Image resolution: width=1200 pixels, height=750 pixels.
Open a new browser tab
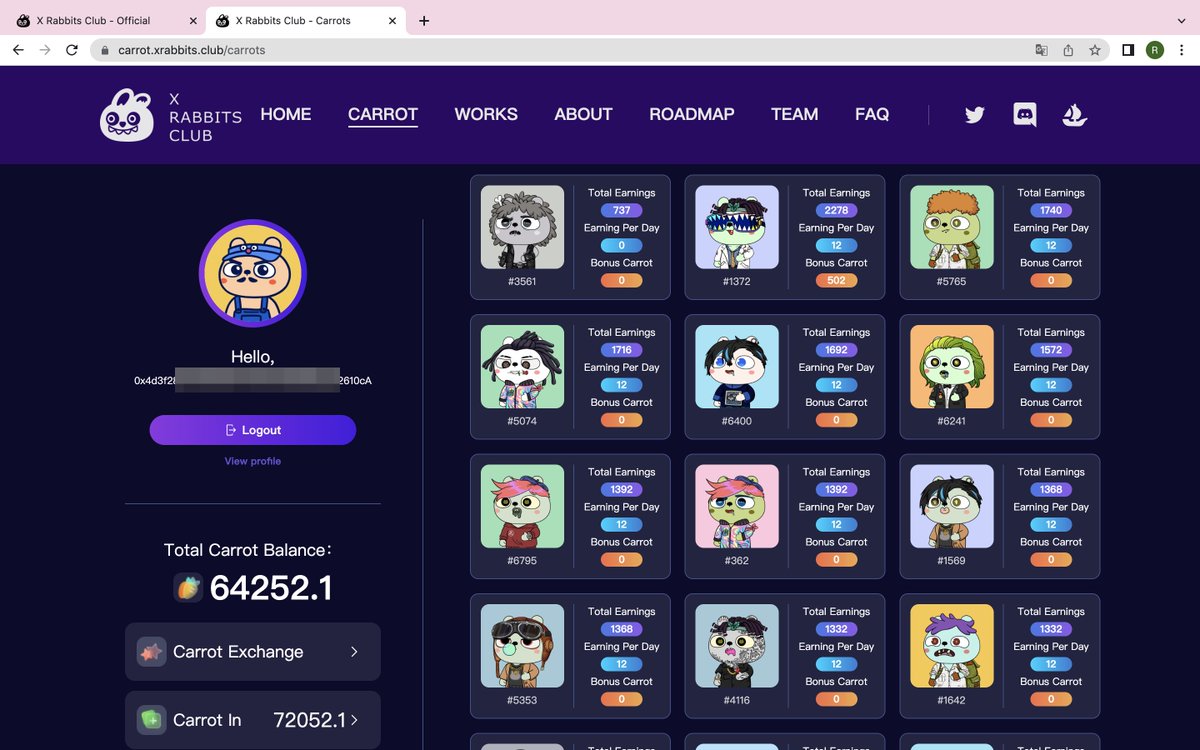pos(424,20)
